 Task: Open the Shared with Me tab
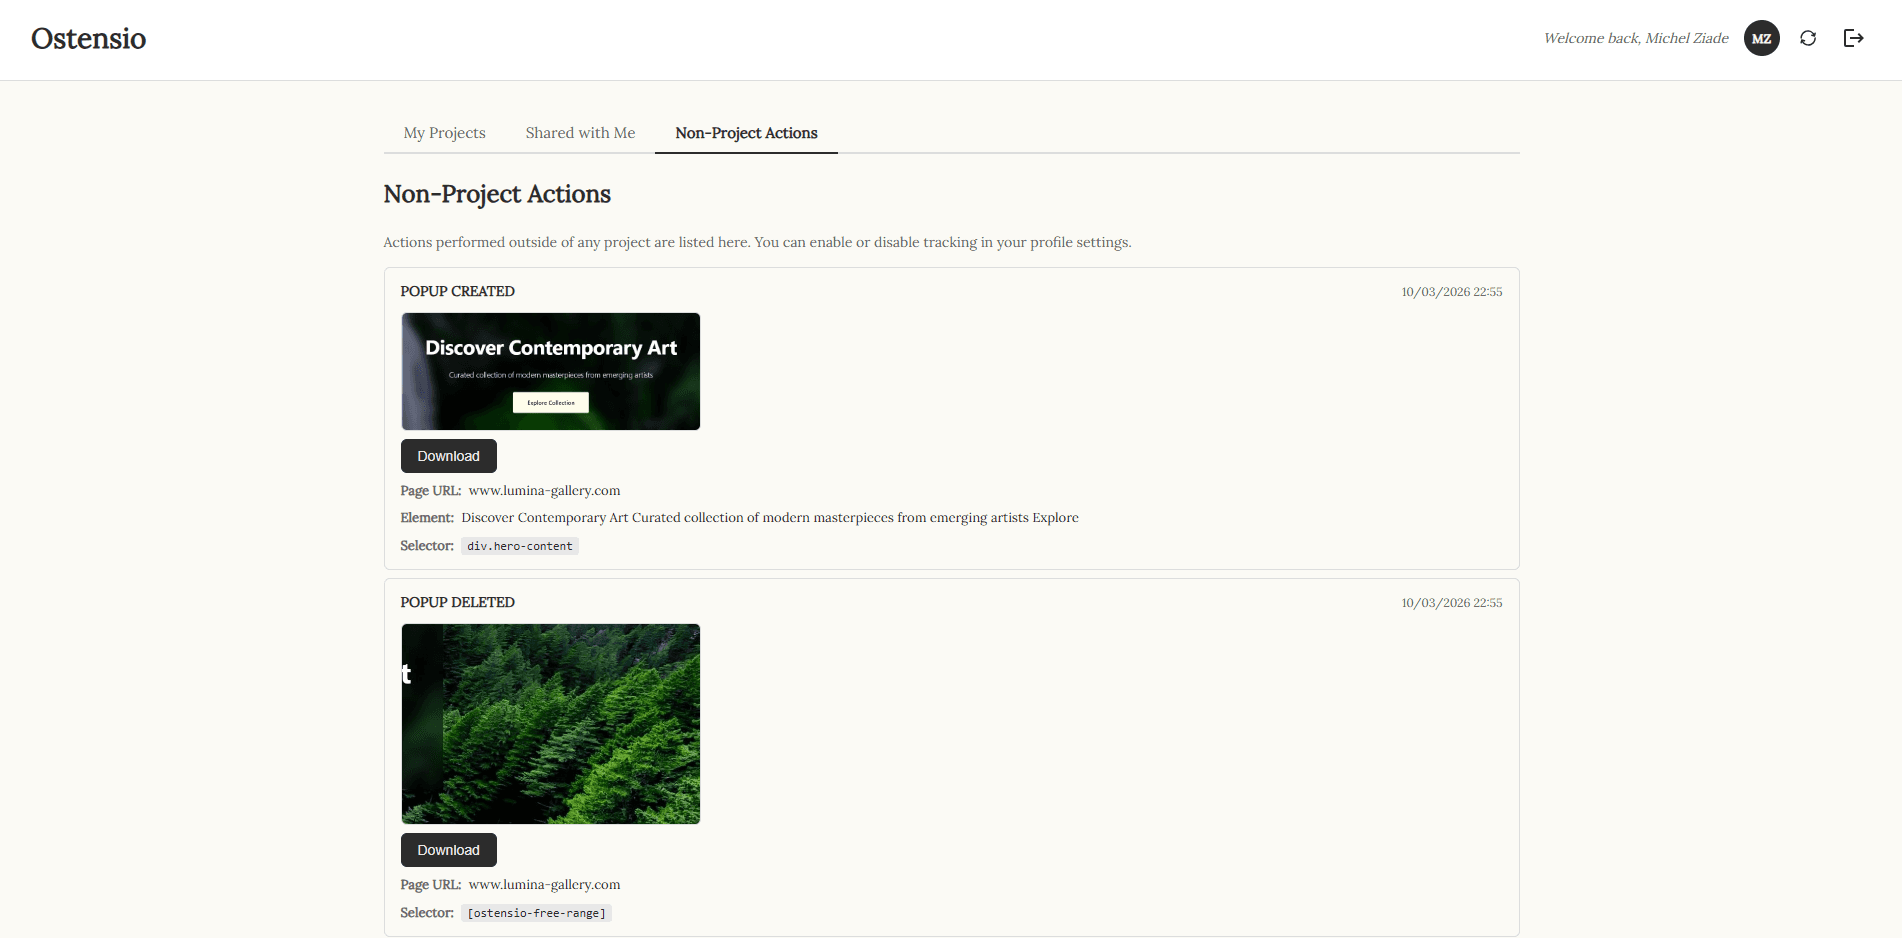(580, 132)
